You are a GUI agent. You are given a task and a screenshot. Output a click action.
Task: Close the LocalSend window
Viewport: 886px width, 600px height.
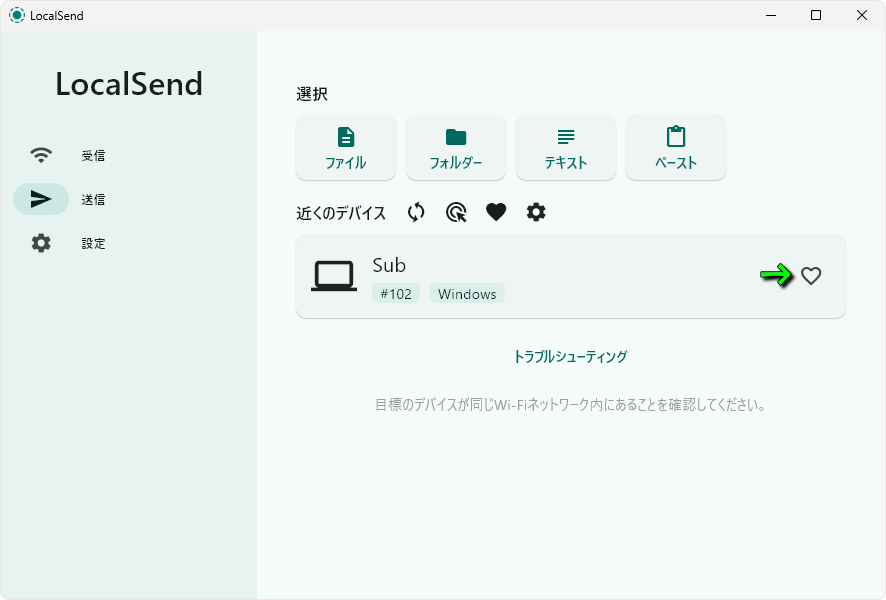tap(862, 15)
